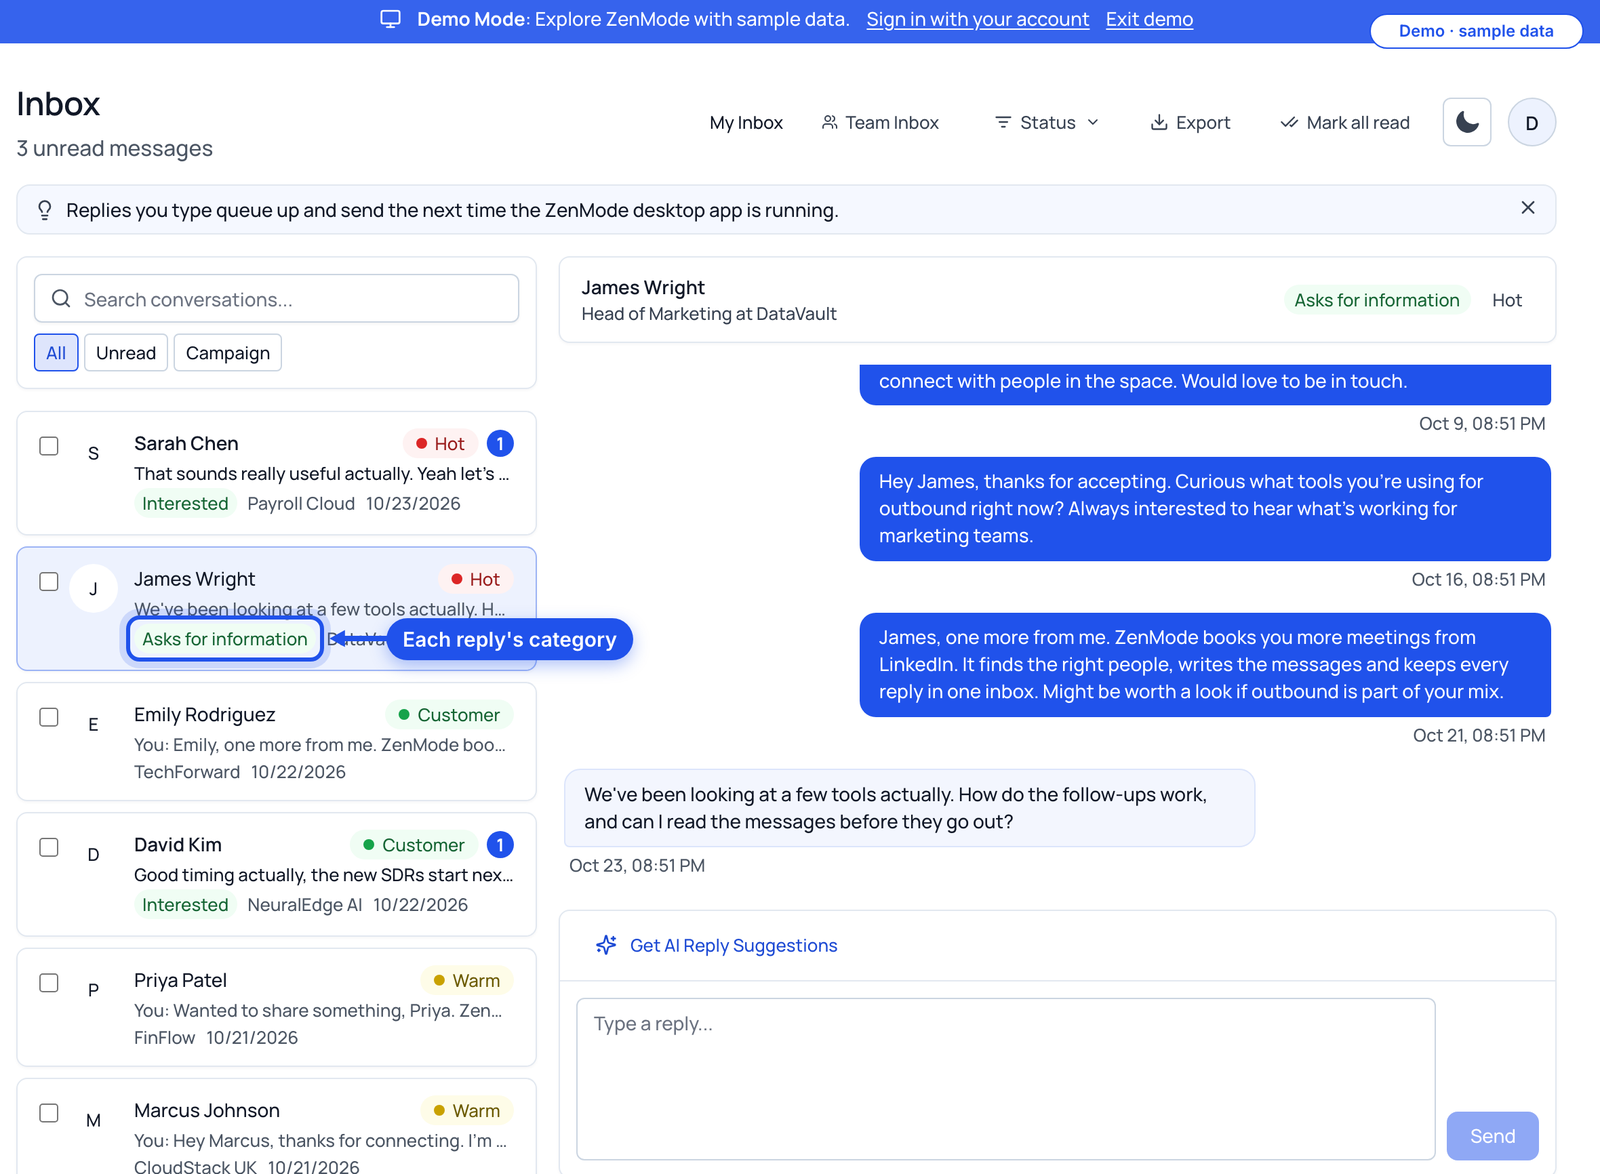
Task: Export the inbox conversations
Action: pos(1190,122)
